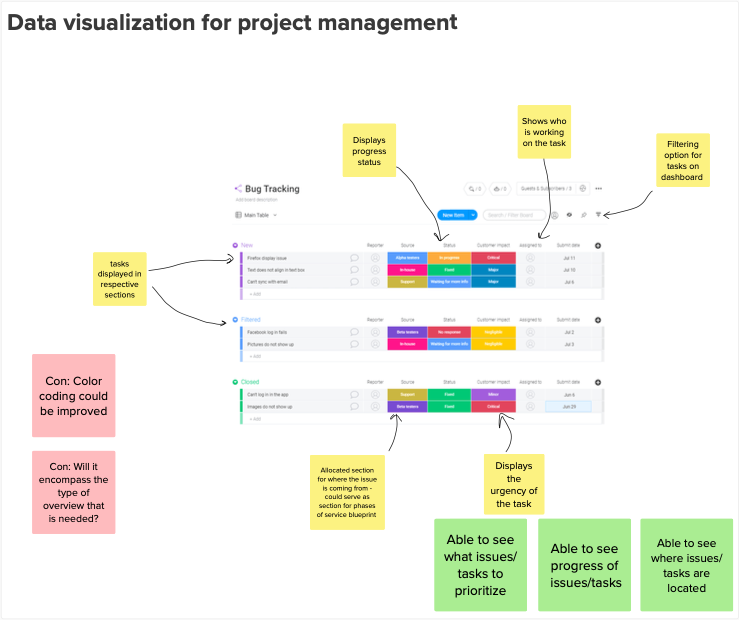Viewport: 739px width, 620px height.
Task: Open the Main Table view dropdown
Action: coord(256,214)
